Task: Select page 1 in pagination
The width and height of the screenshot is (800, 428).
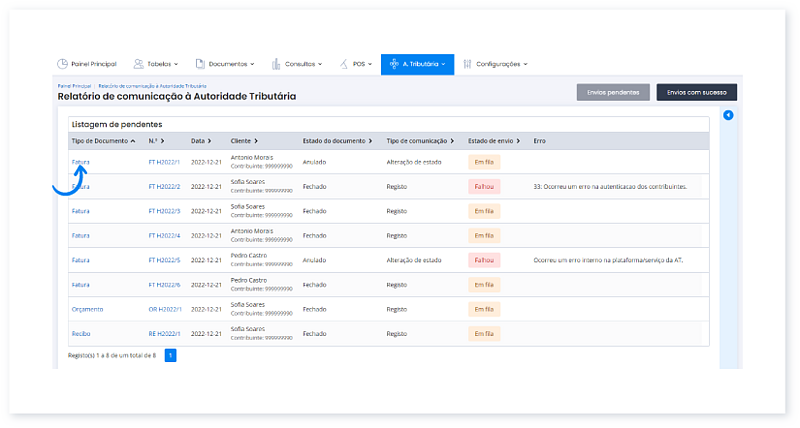Action: [x=170, y=355]
